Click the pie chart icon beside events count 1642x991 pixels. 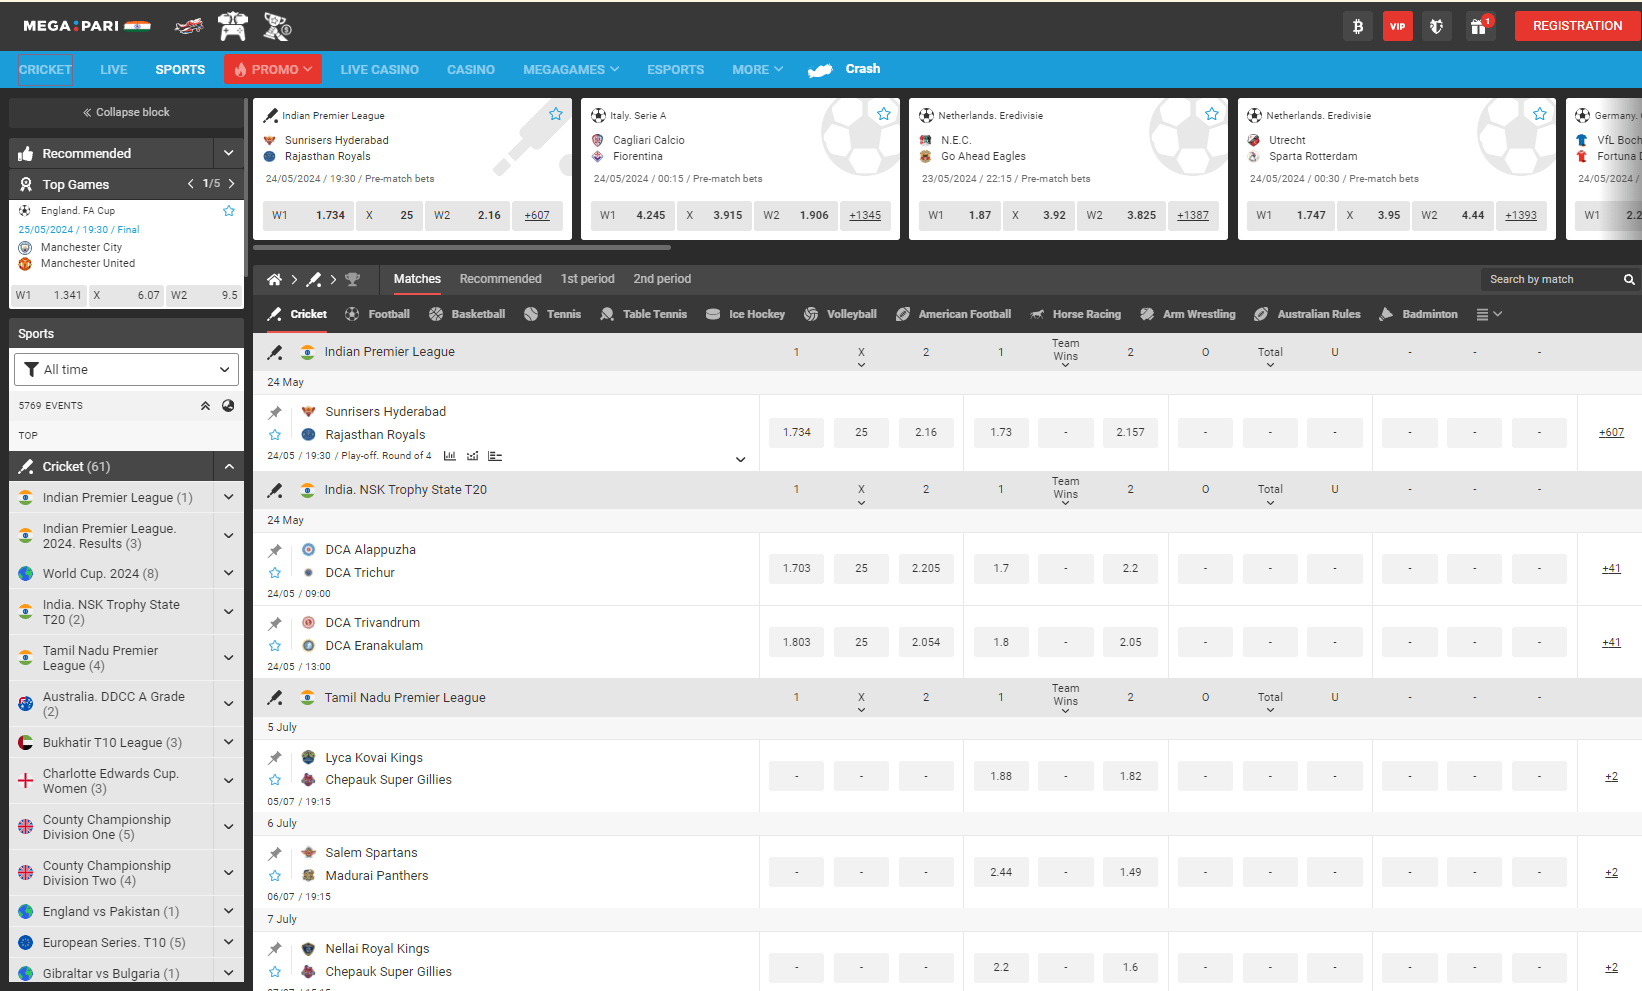[228, 406]
